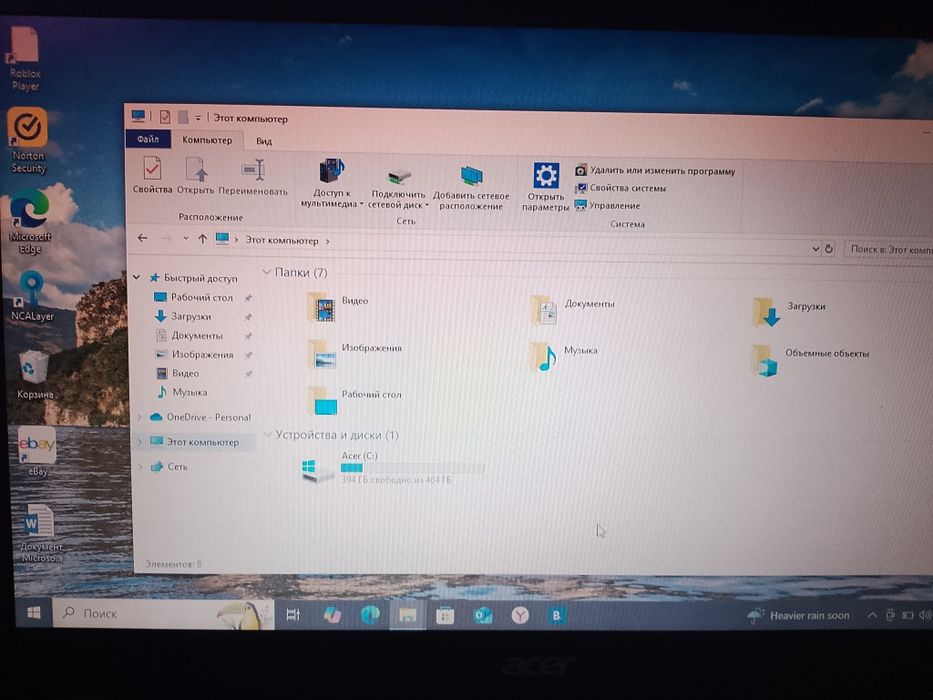933x700 pixels.
Task: Switch to the Вид ribbon tab
Action: (264, 141)
